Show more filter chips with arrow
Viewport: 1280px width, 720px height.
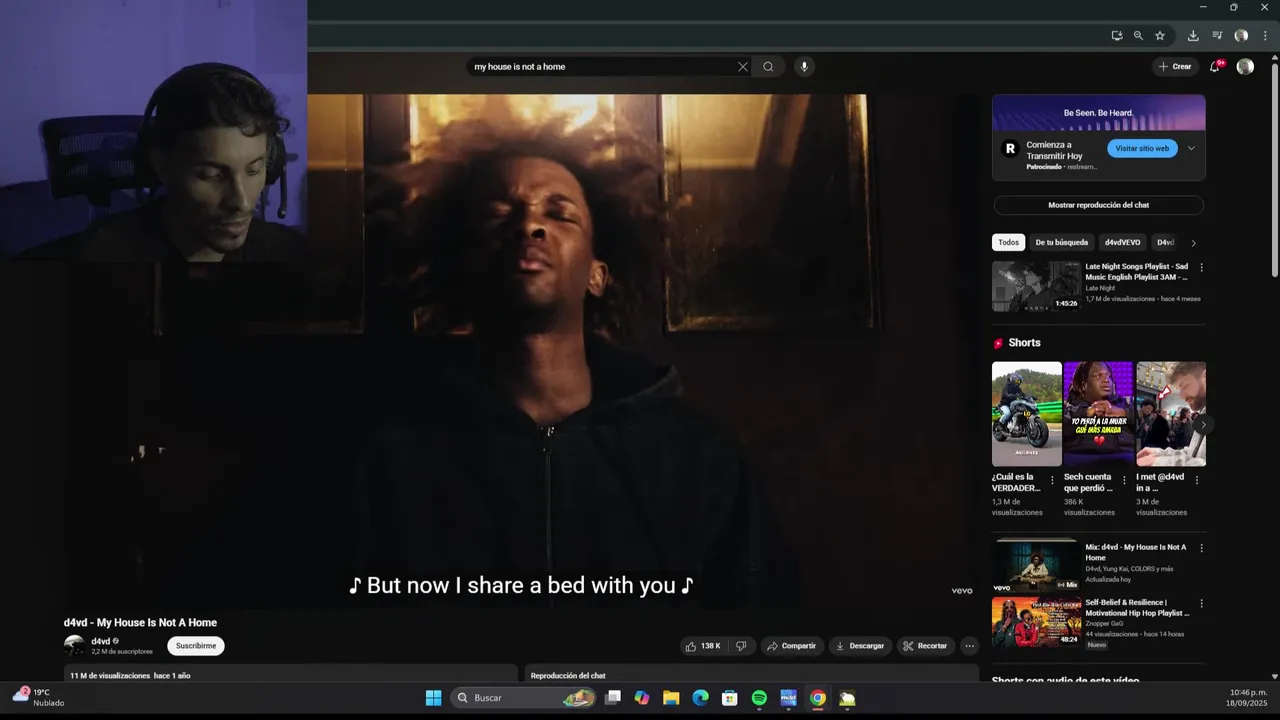point(1193,243)
